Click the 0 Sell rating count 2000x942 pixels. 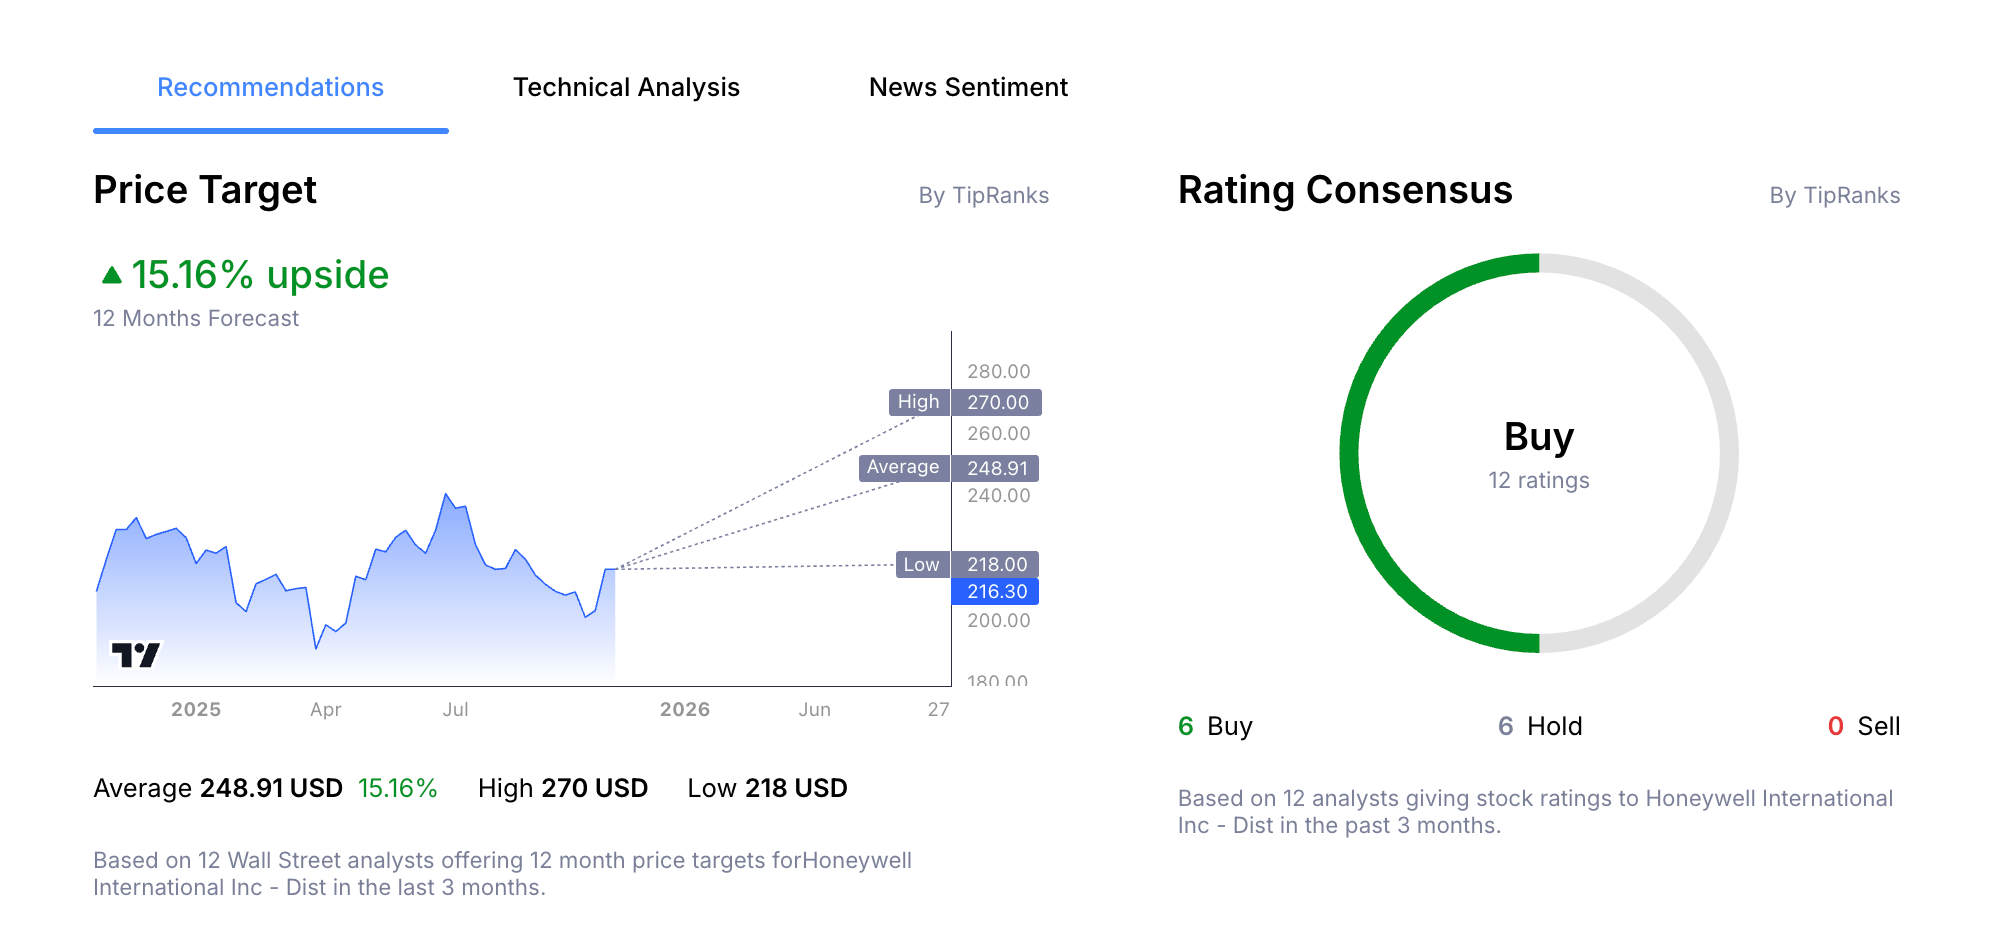(x=1863, y=726)
